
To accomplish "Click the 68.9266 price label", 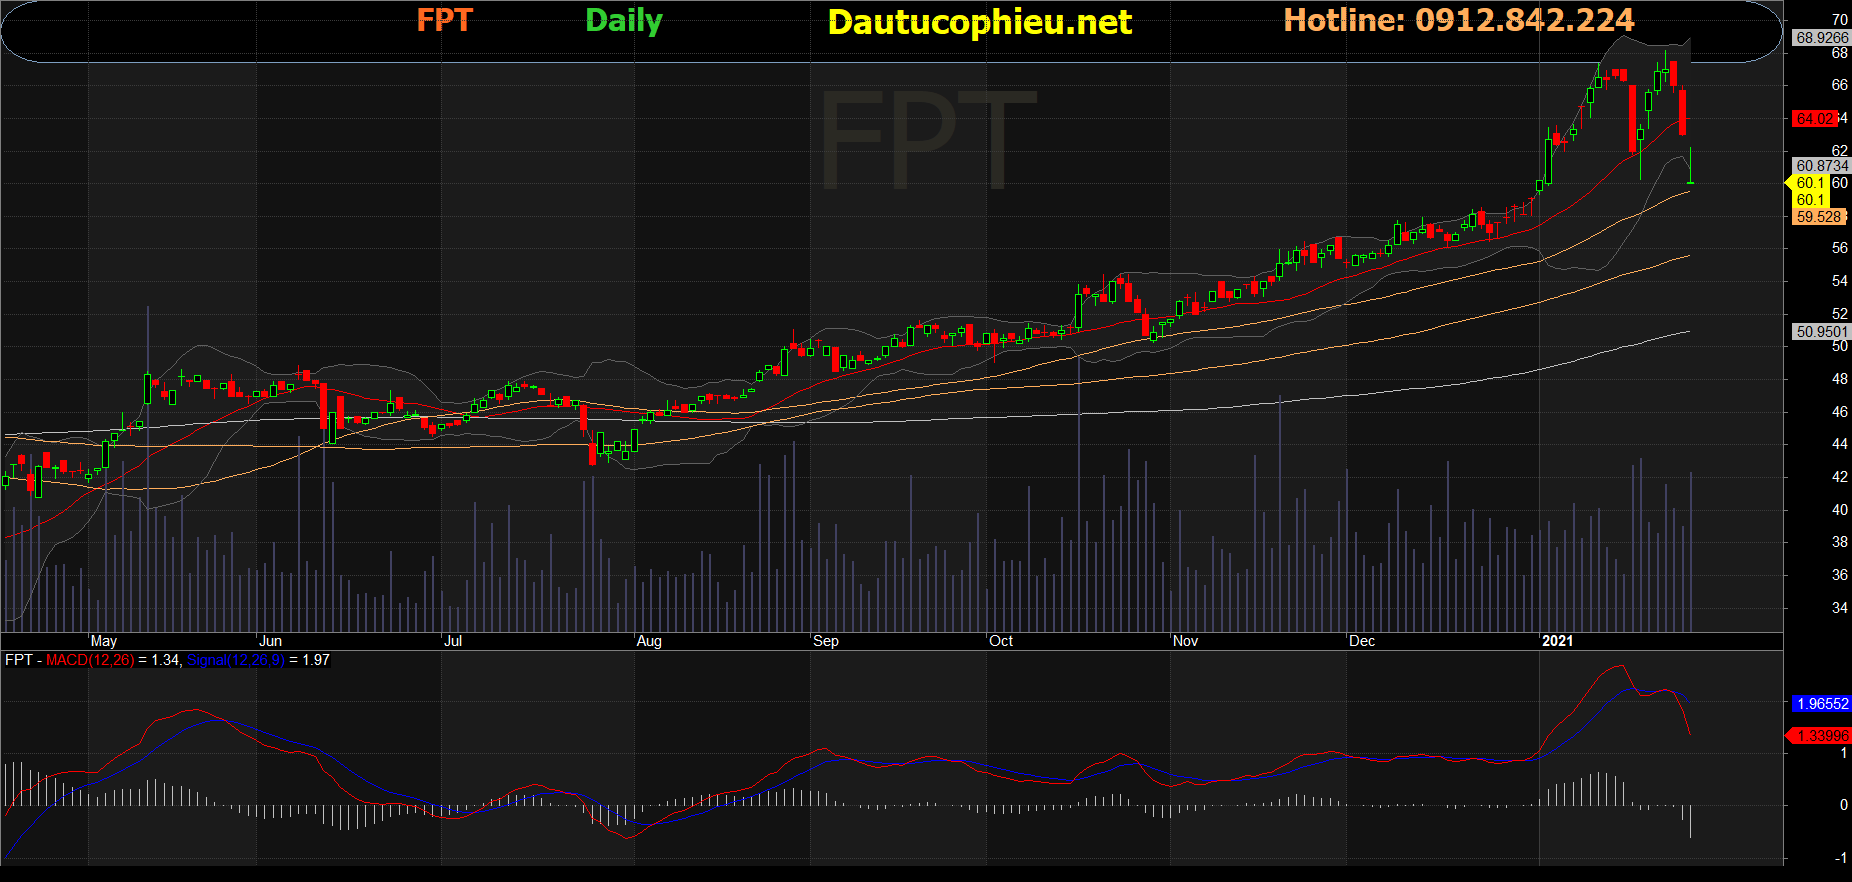I will point(1822,38).
